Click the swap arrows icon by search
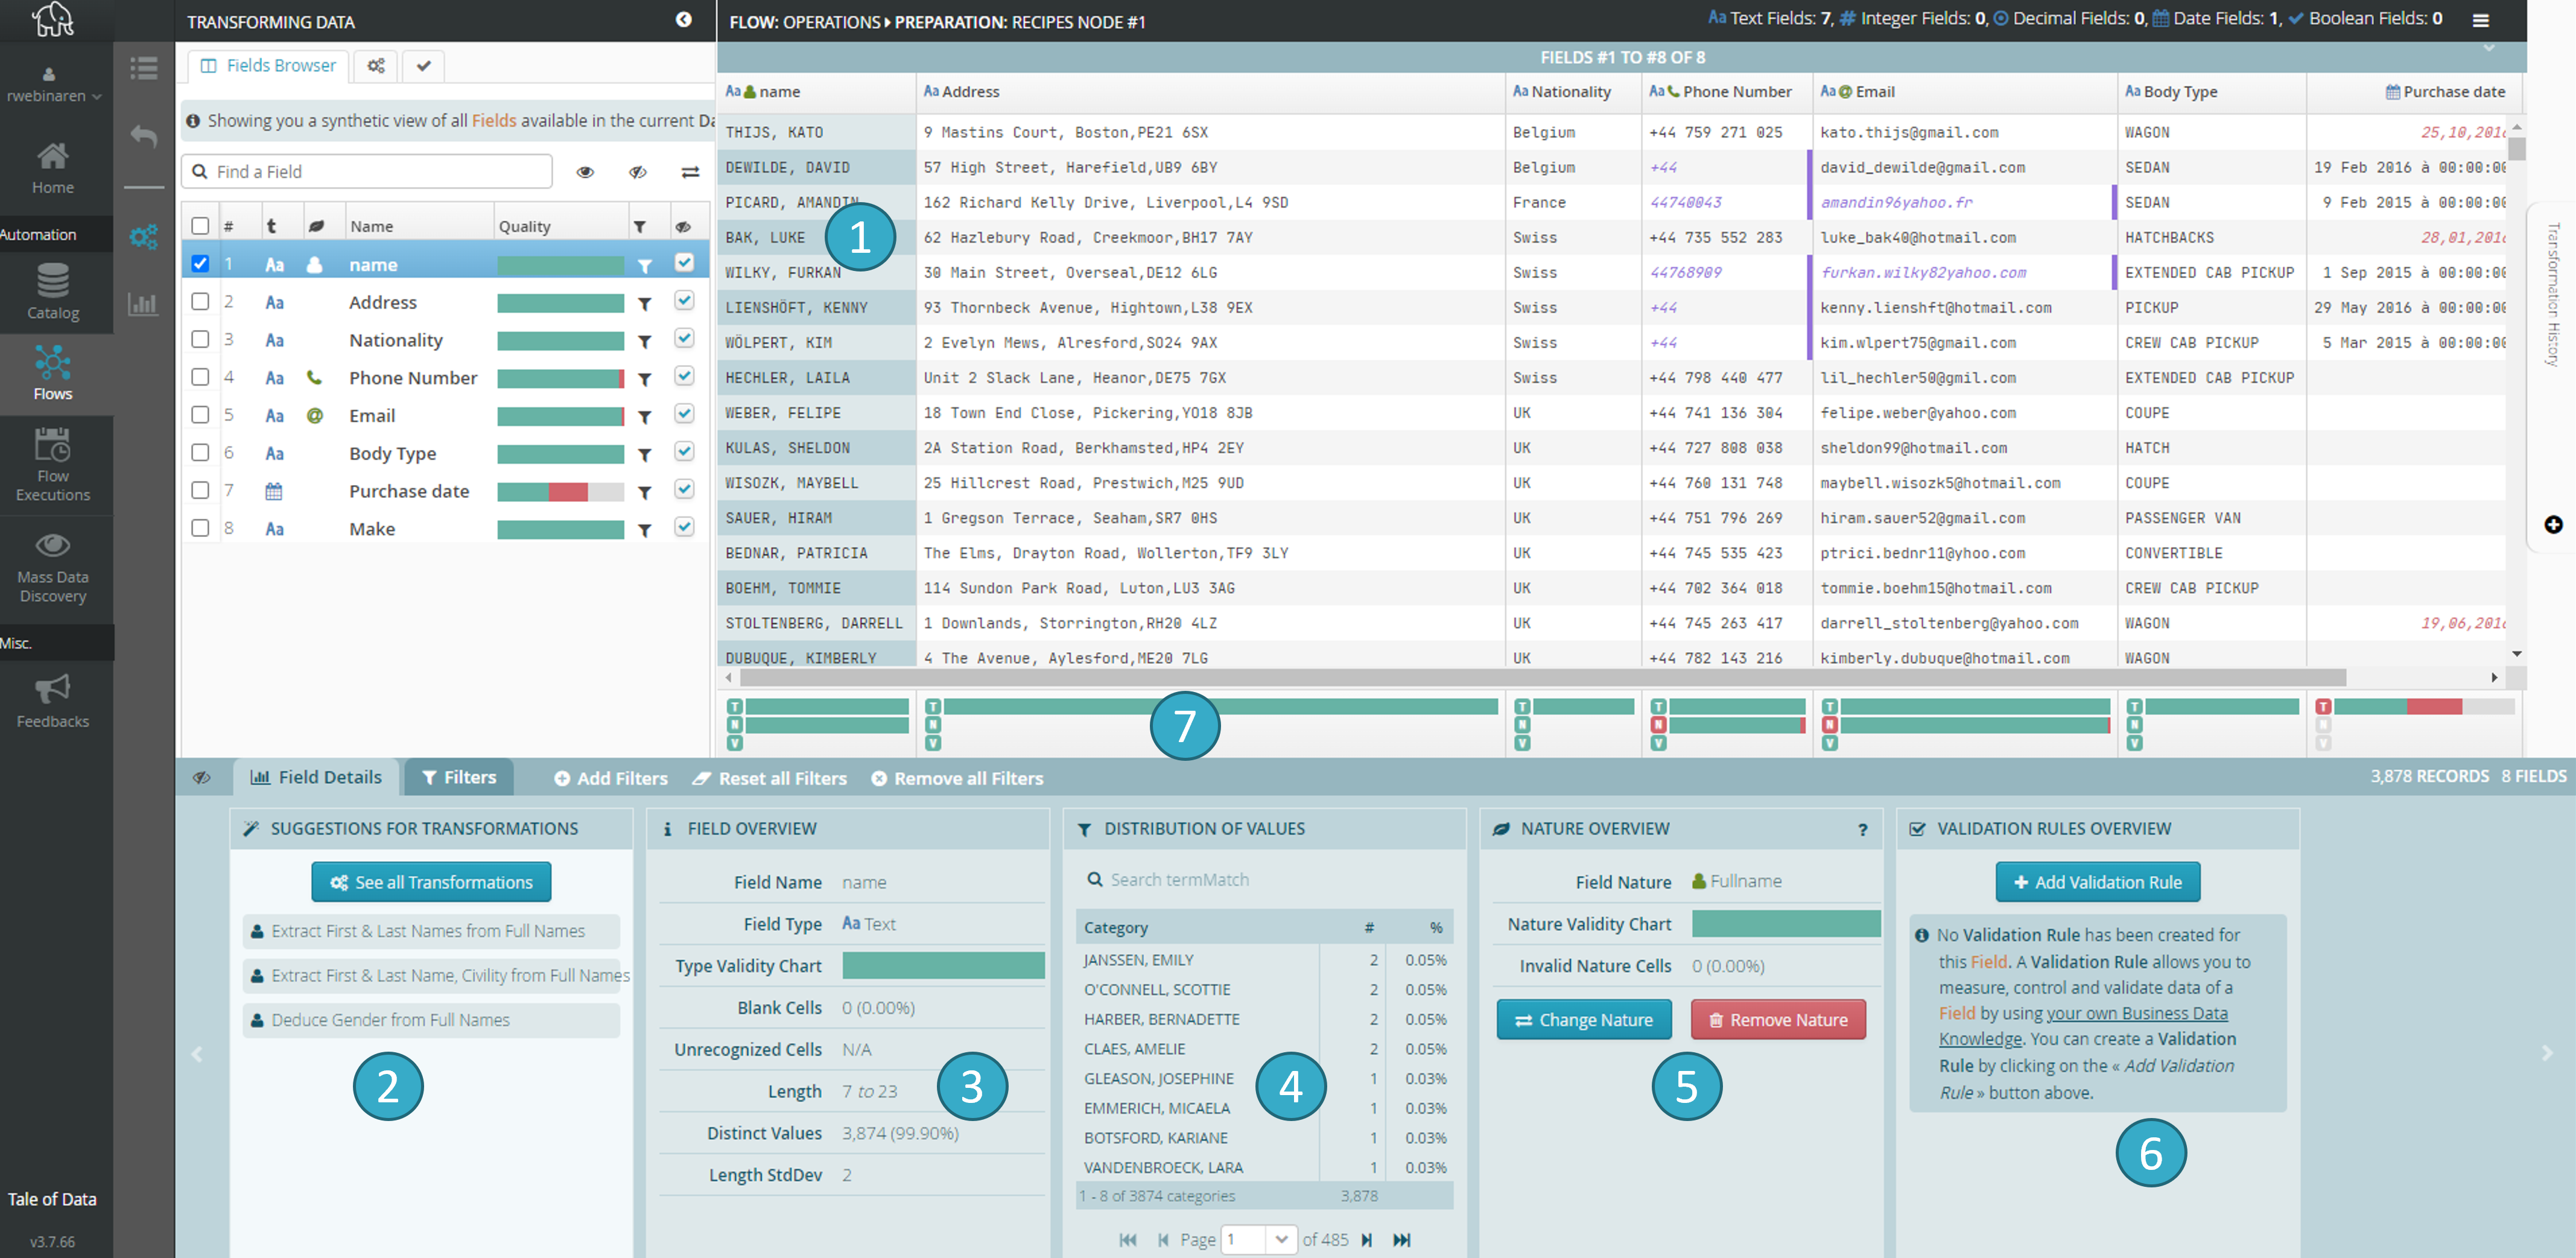2576x1258 pixels. click(690, 172)
